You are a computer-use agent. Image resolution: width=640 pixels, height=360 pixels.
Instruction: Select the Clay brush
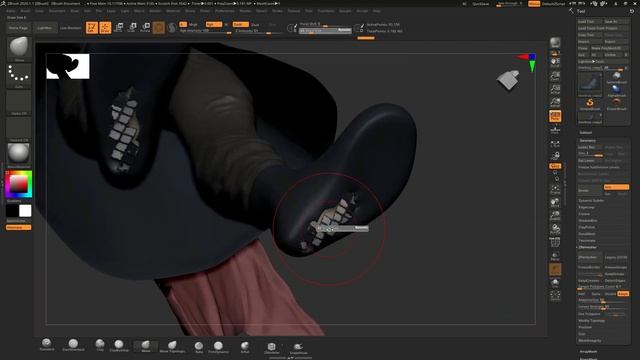click(100, 344)
